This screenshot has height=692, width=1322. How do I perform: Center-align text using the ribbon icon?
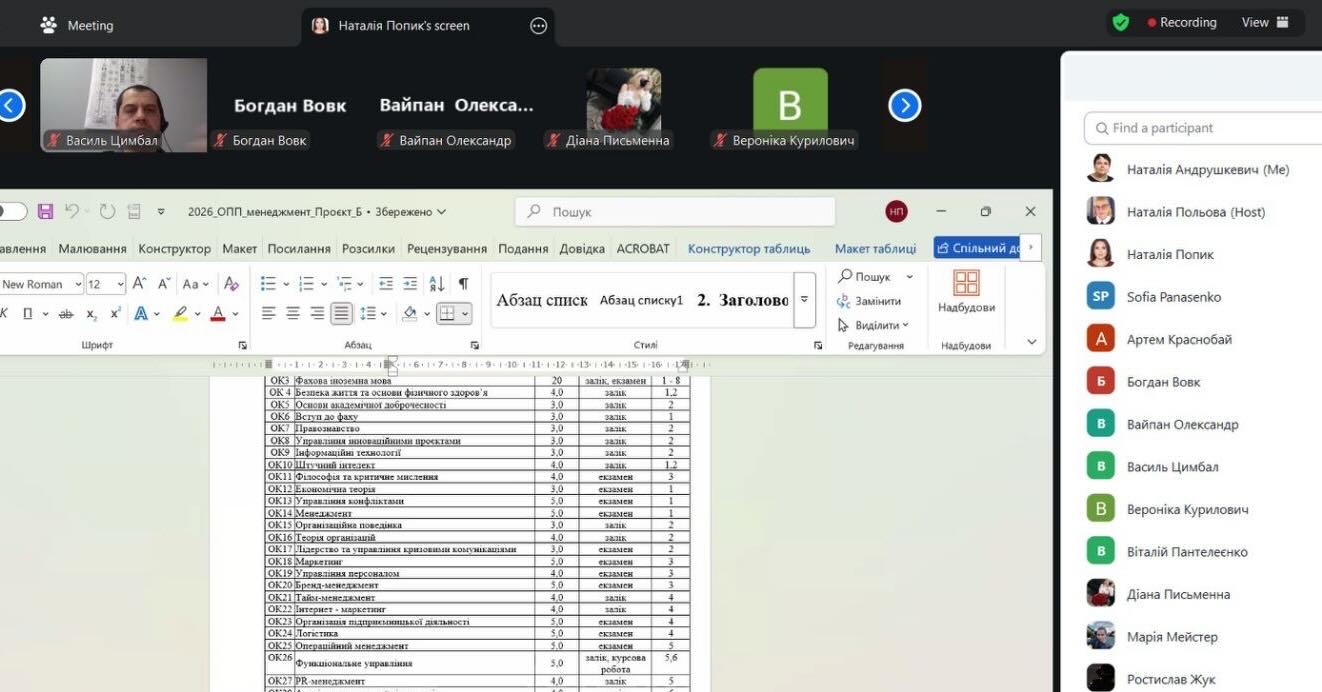coord(293,313)
